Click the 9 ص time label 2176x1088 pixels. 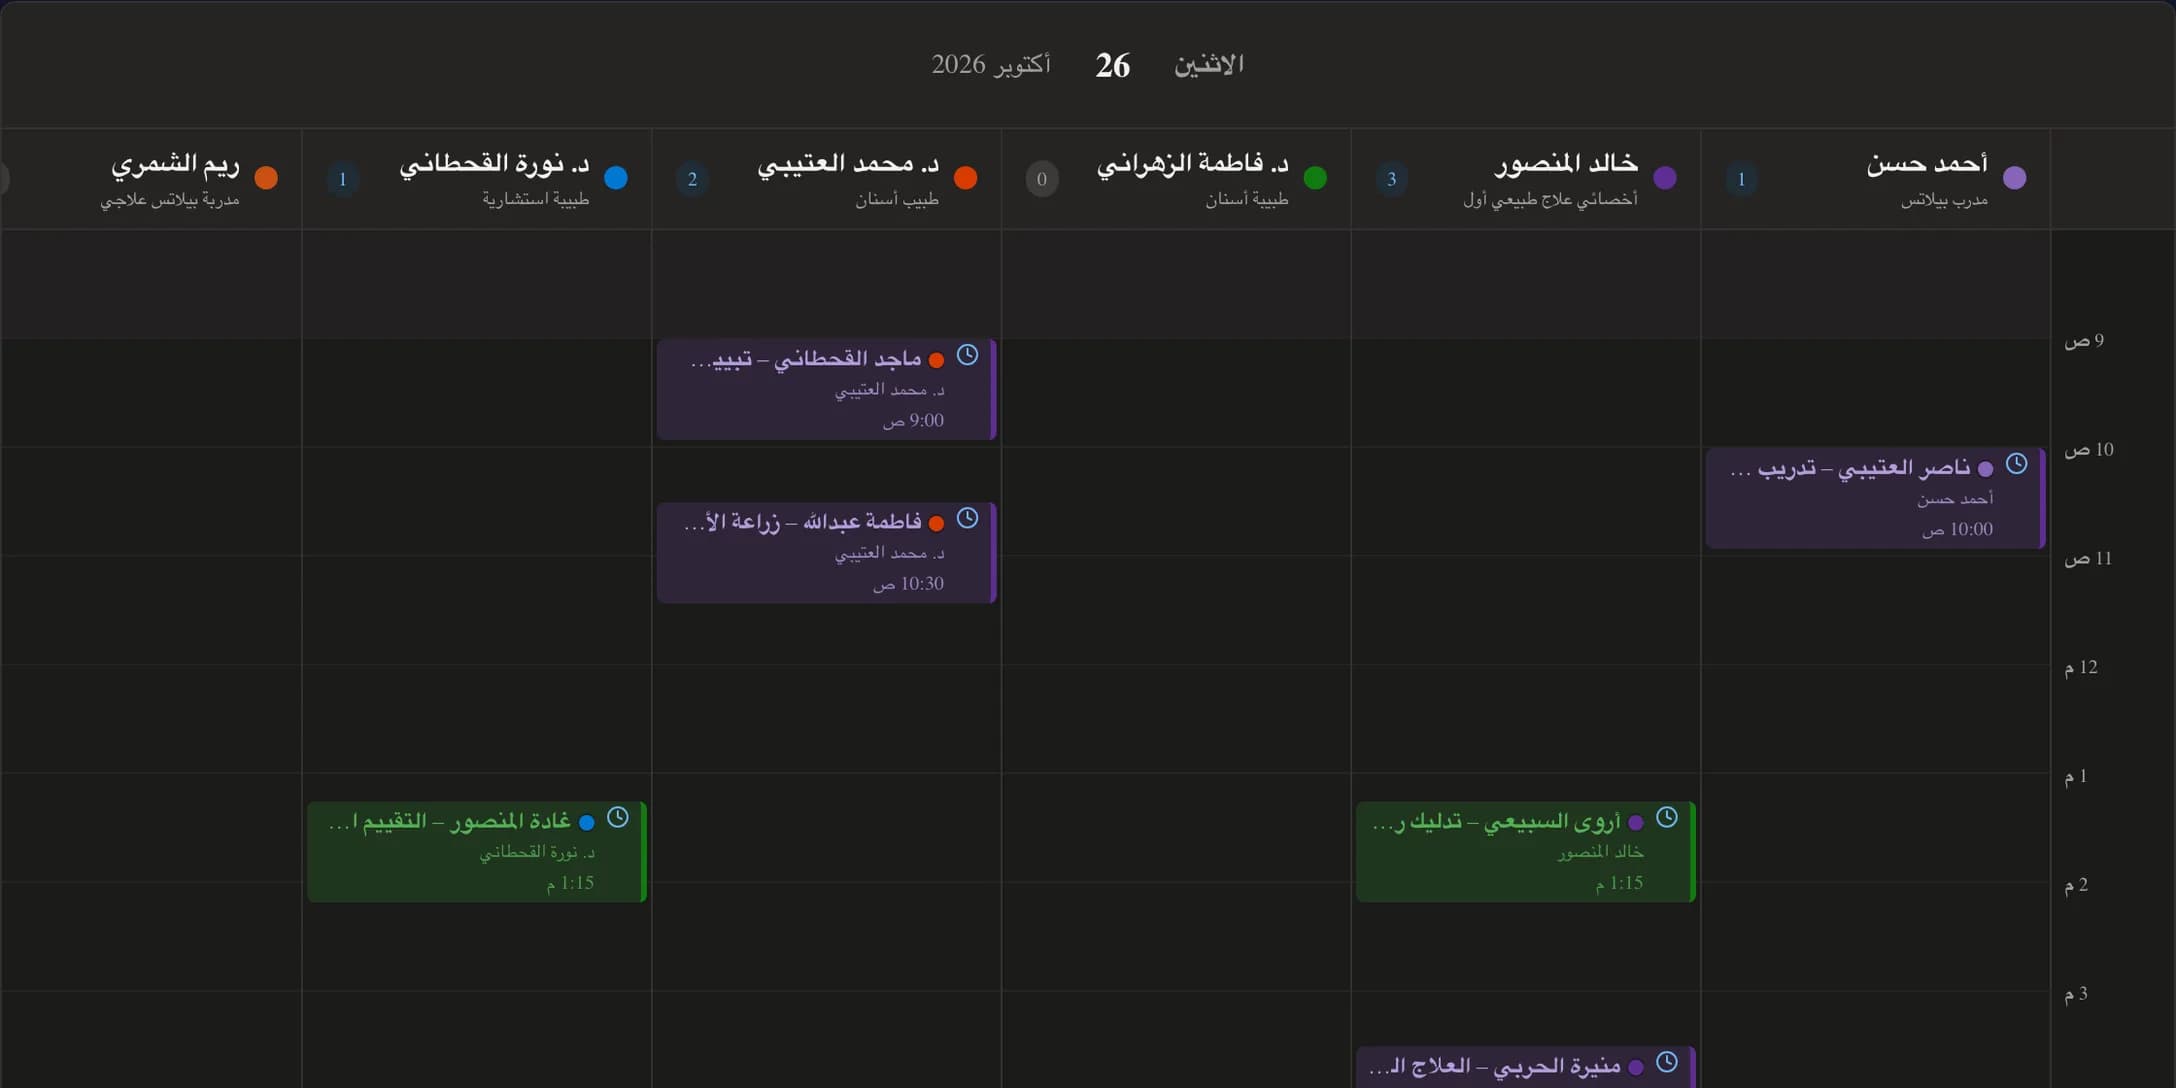2084,341
